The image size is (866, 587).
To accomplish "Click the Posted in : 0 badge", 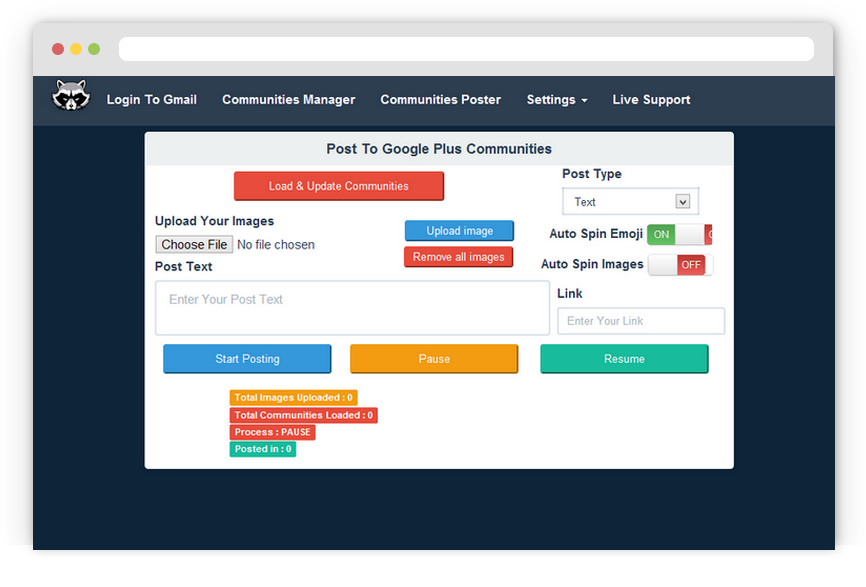I will pyautogui.click(x=262, y=449).
